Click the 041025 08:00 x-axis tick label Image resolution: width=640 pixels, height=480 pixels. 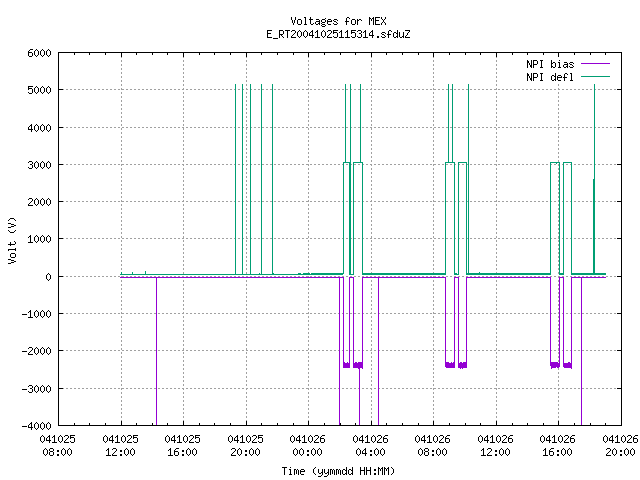(x=58, y=445)
